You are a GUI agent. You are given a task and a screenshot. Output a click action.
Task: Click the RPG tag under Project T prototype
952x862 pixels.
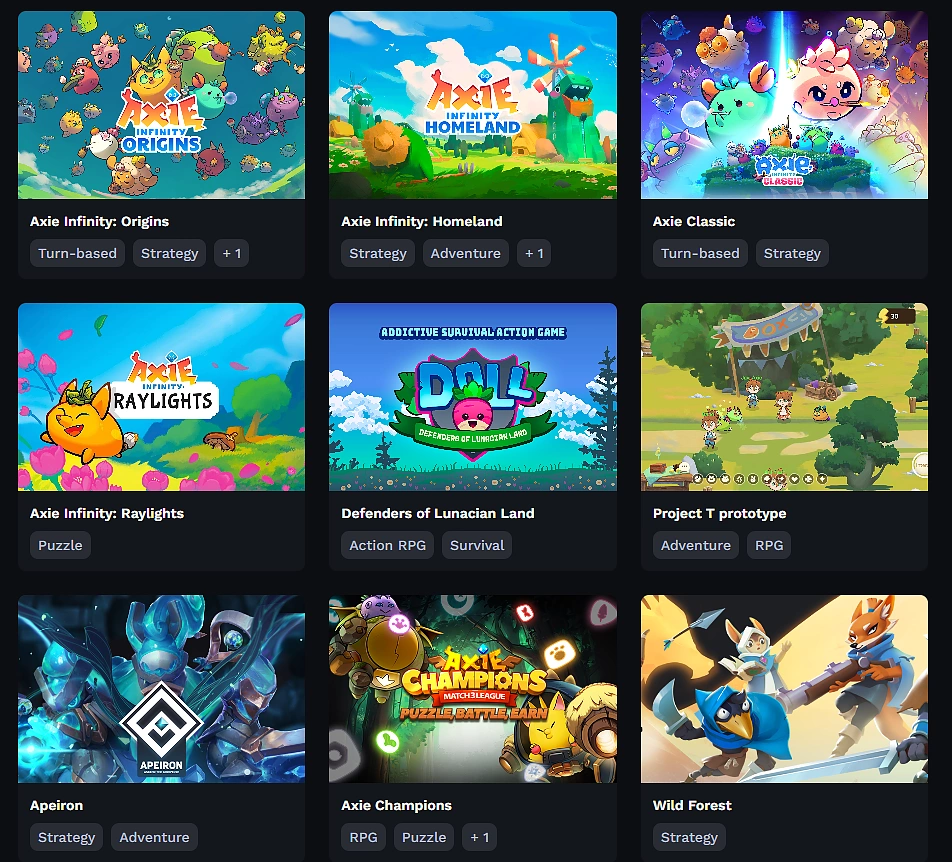coord(769,545)
